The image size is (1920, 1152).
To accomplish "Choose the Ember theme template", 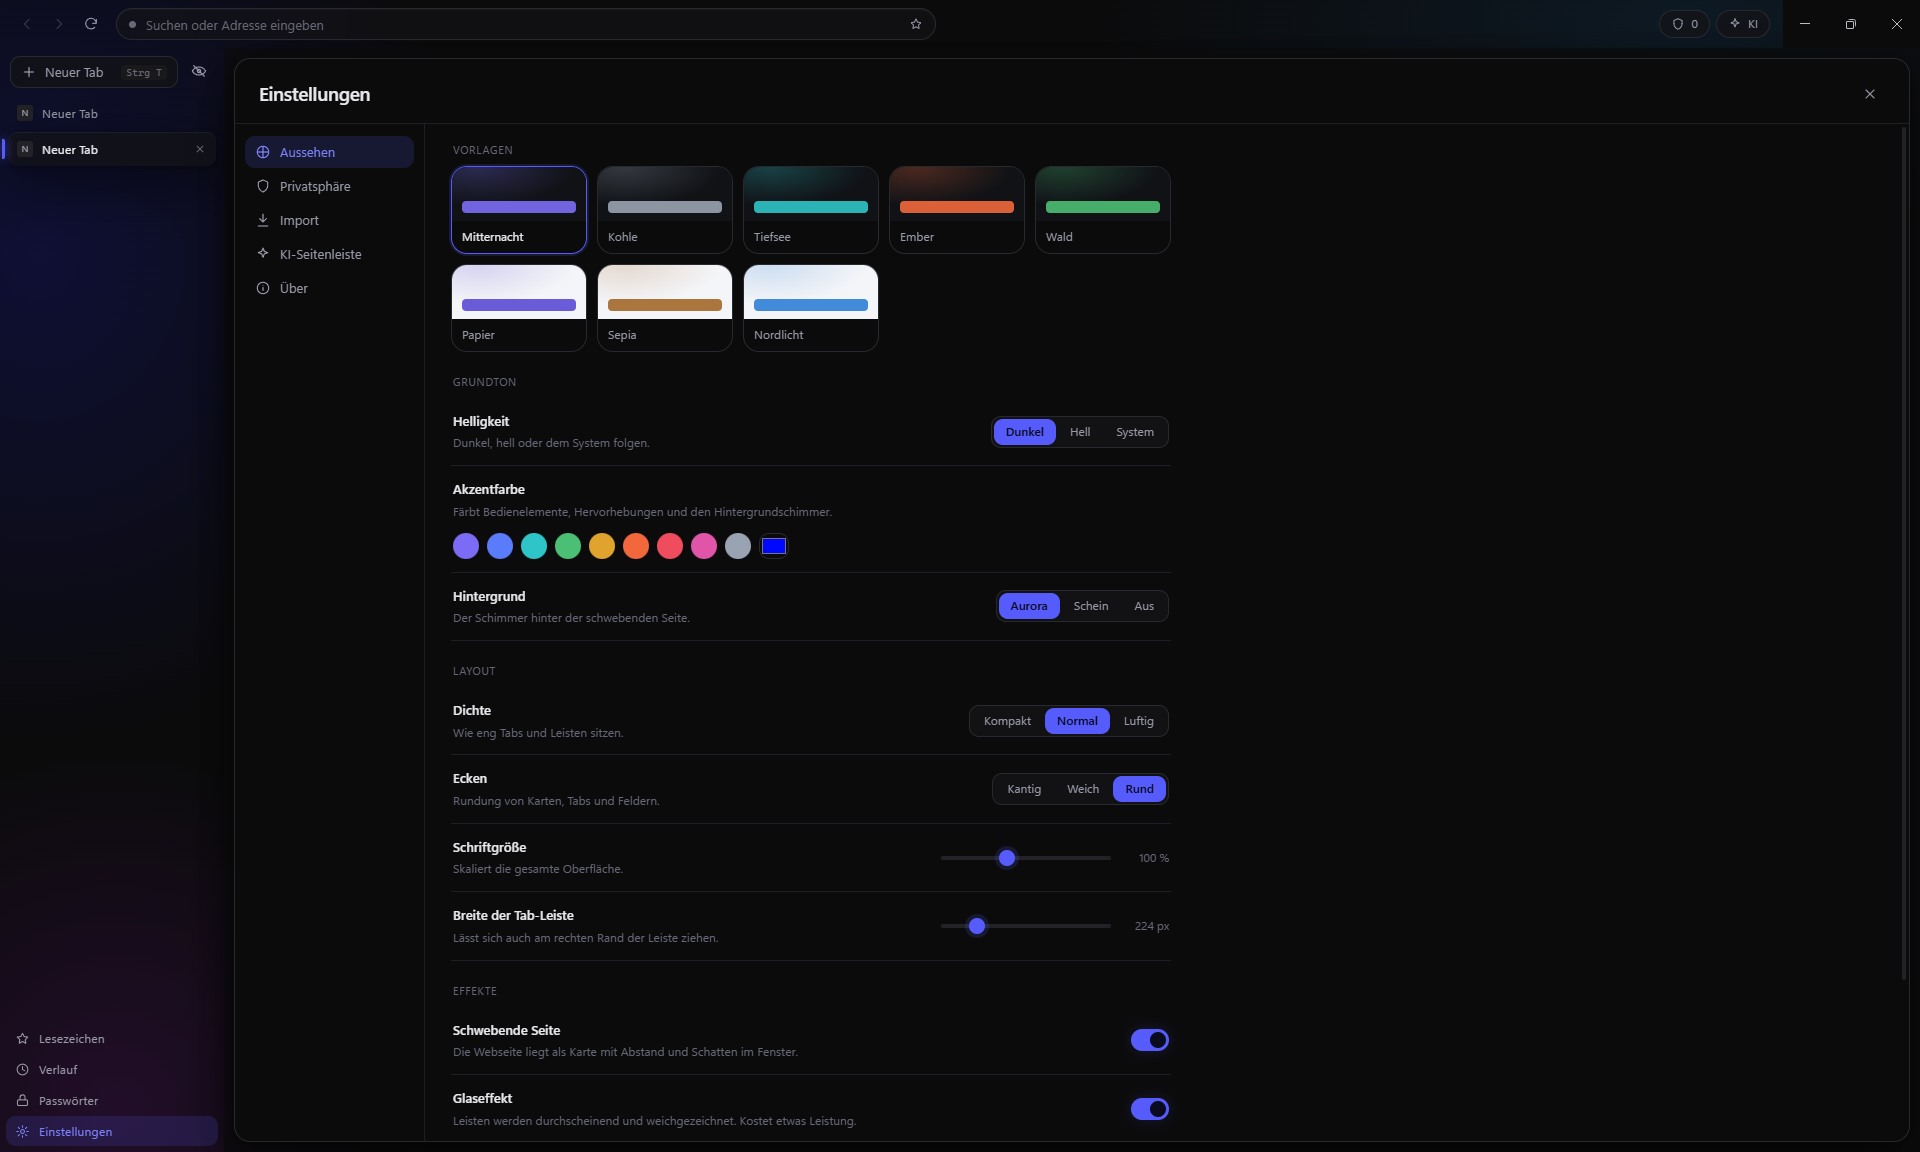I will click(x=957, y=210).
